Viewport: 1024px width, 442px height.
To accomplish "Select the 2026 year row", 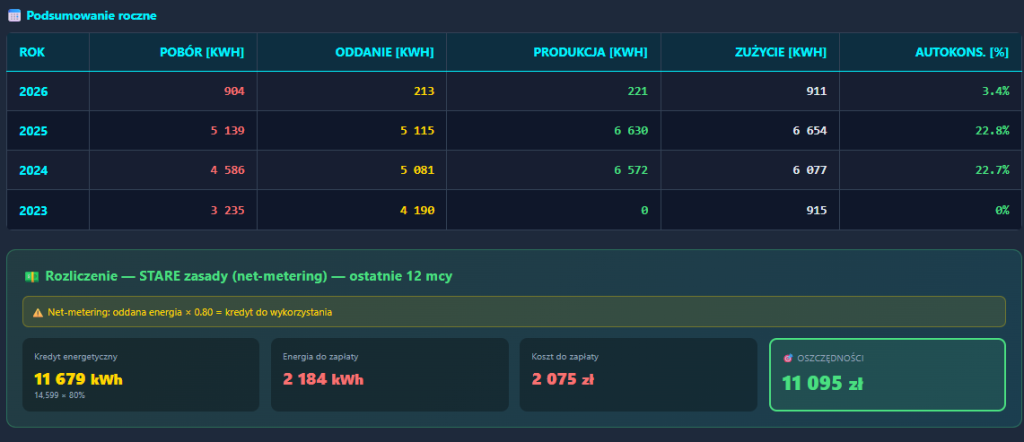I will (33, 91).
